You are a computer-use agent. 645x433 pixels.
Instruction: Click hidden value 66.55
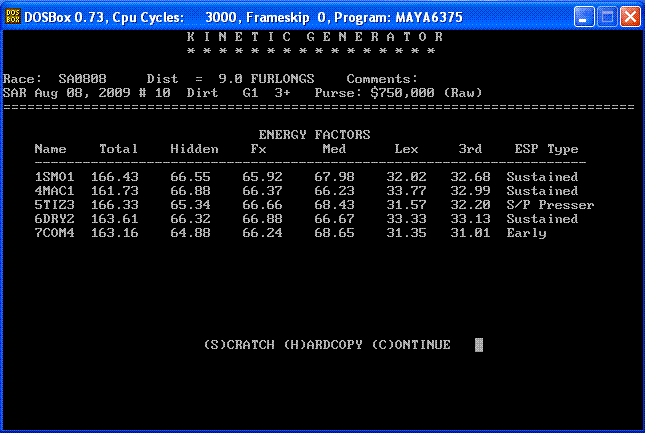[x=190, y=177]
